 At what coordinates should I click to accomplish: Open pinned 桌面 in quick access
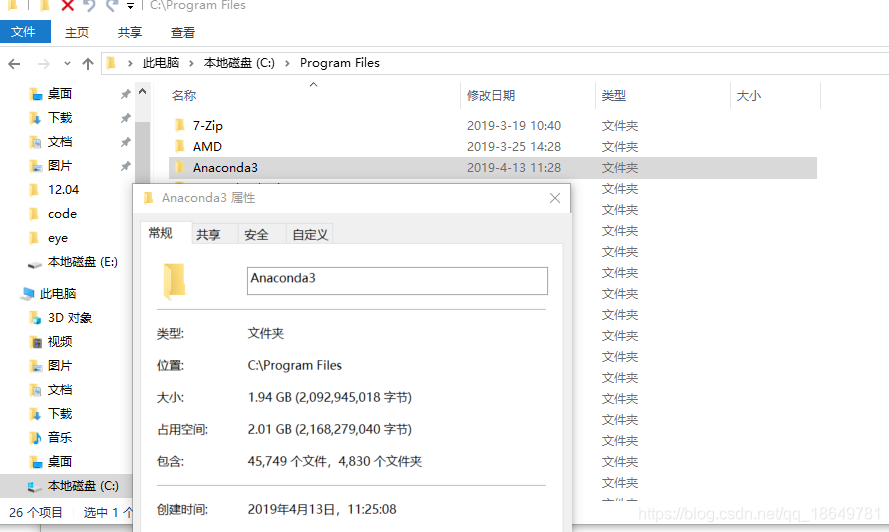click(x=60, y=94)
